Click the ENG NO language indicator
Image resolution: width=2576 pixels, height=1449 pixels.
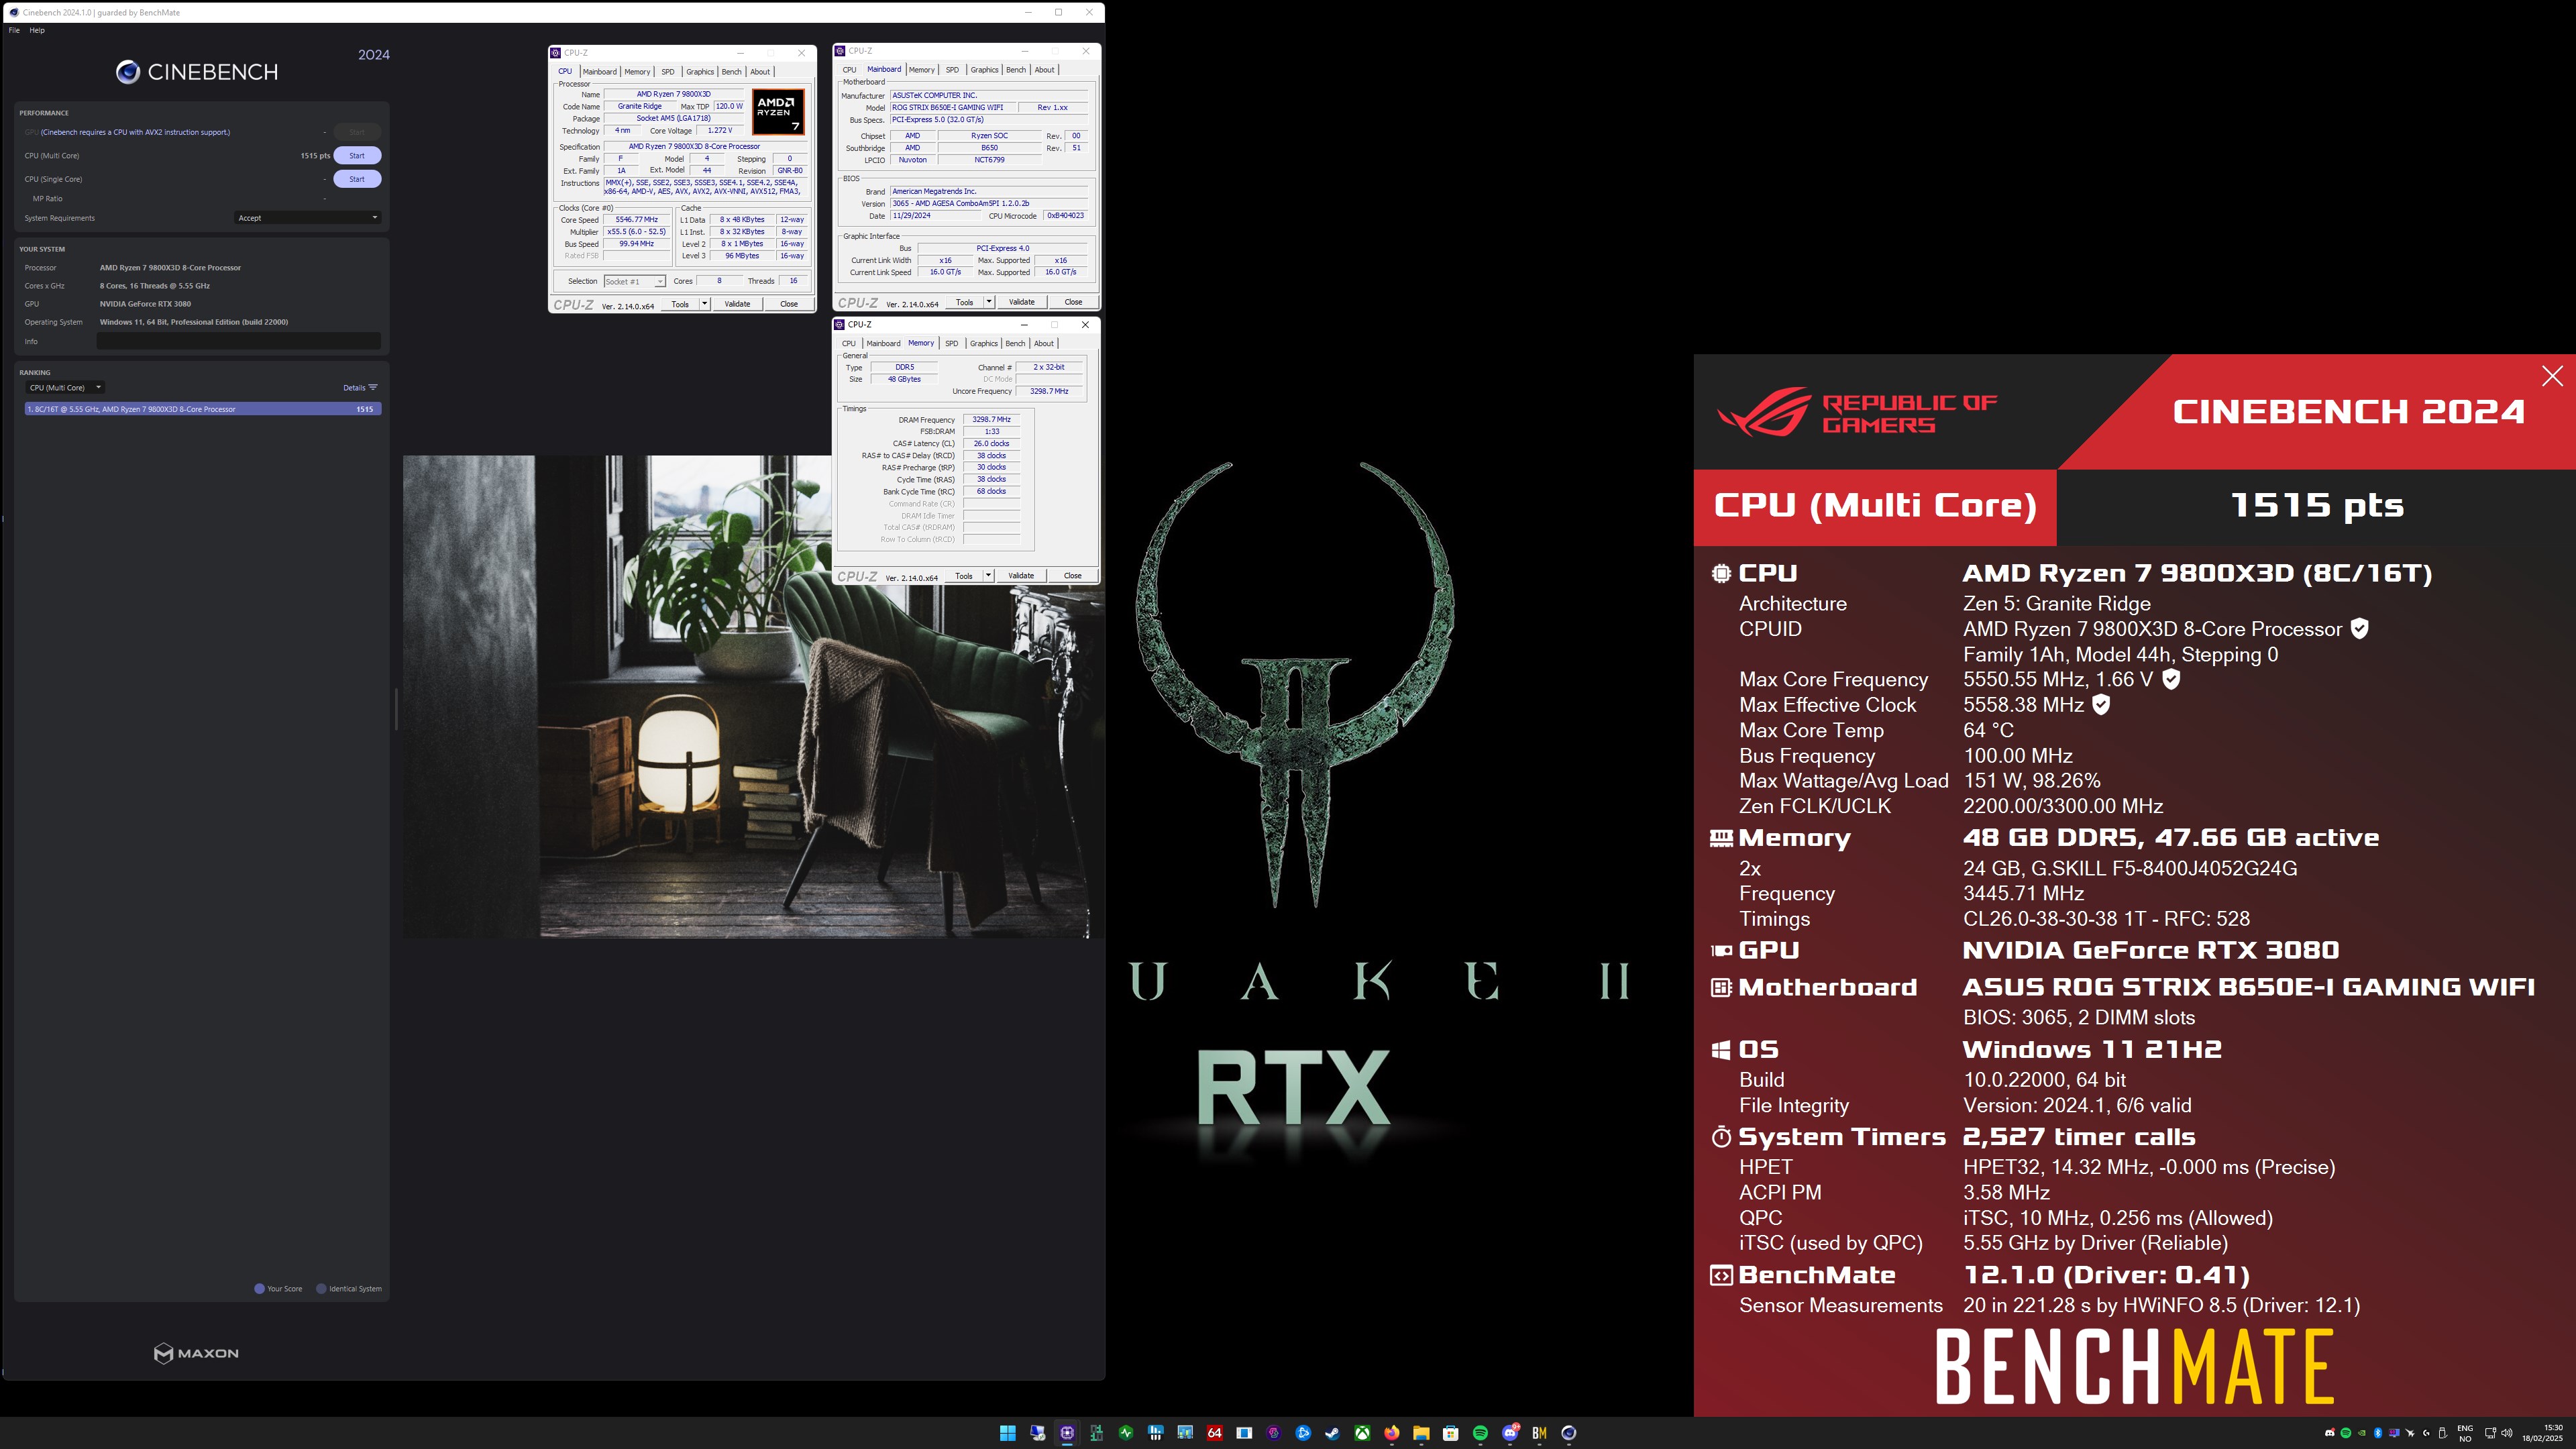pos(2465,1433)
